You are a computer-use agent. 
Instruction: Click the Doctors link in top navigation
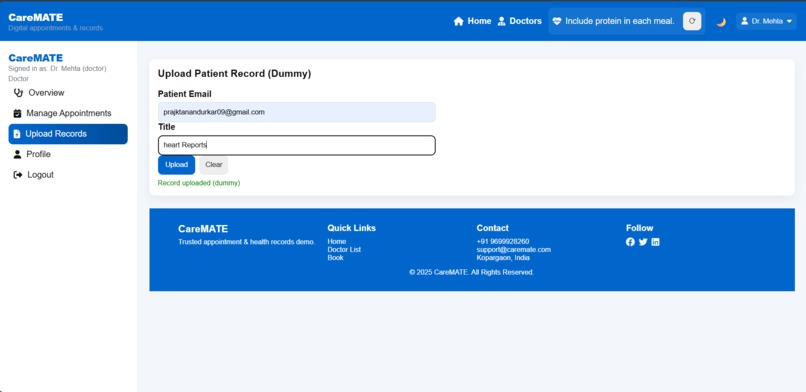520,21
